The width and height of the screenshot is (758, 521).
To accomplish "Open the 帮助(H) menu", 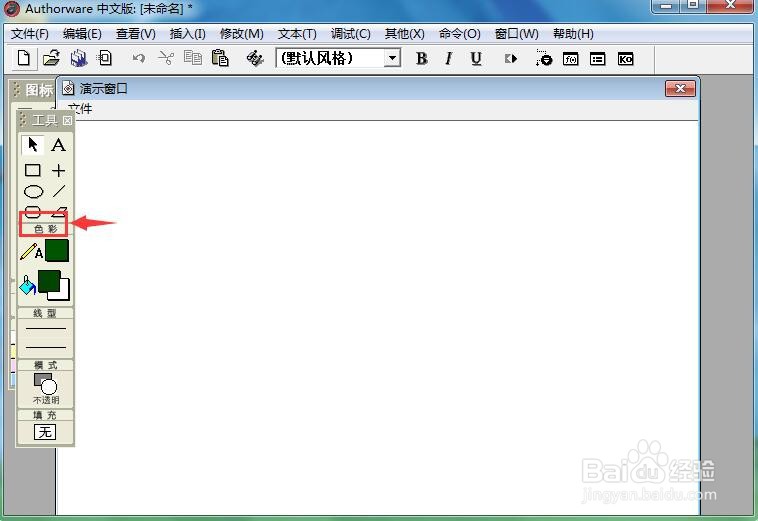I will click(x=573, y=34).
